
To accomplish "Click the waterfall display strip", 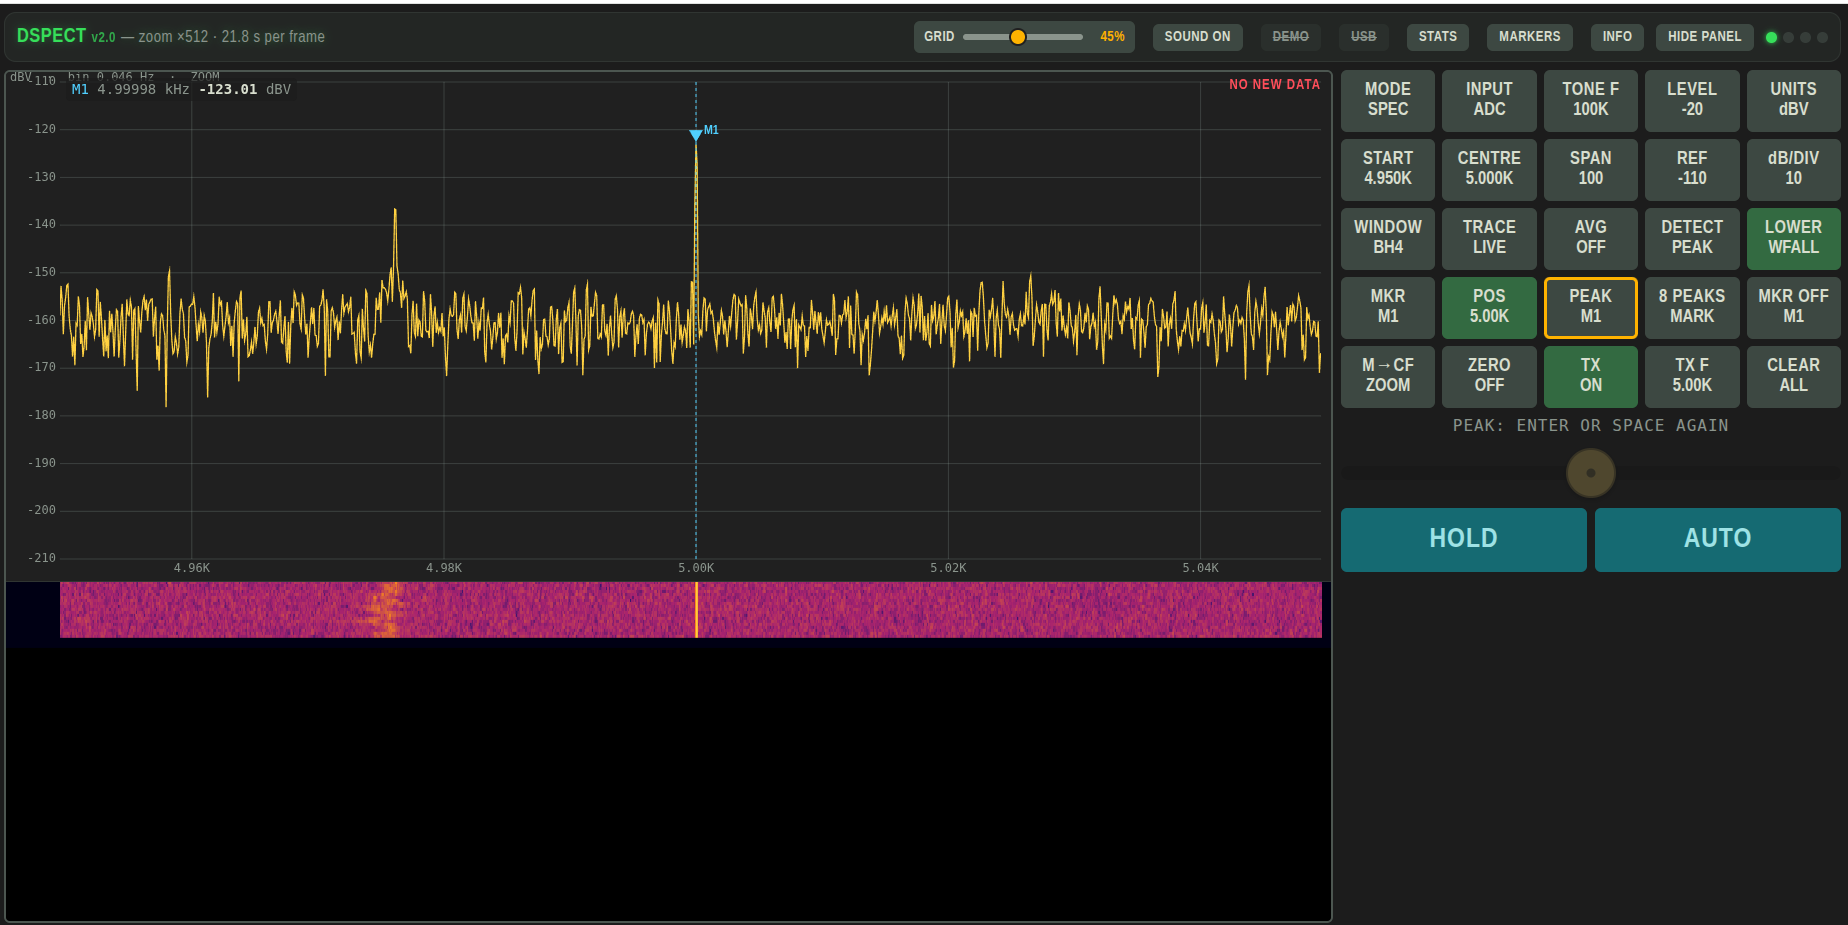I will click(x=691, y=610).
